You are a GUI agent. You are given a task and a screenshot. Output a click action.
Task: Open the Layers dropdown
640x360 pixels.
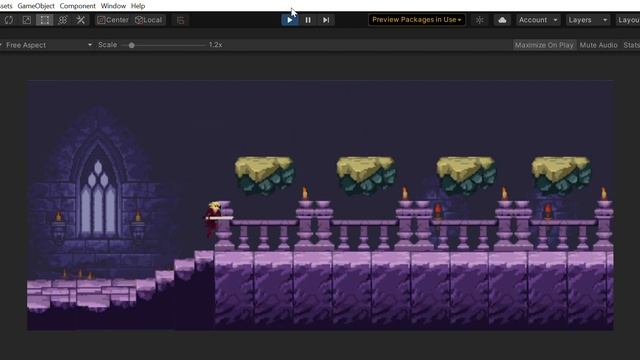(x=588, y=20)
